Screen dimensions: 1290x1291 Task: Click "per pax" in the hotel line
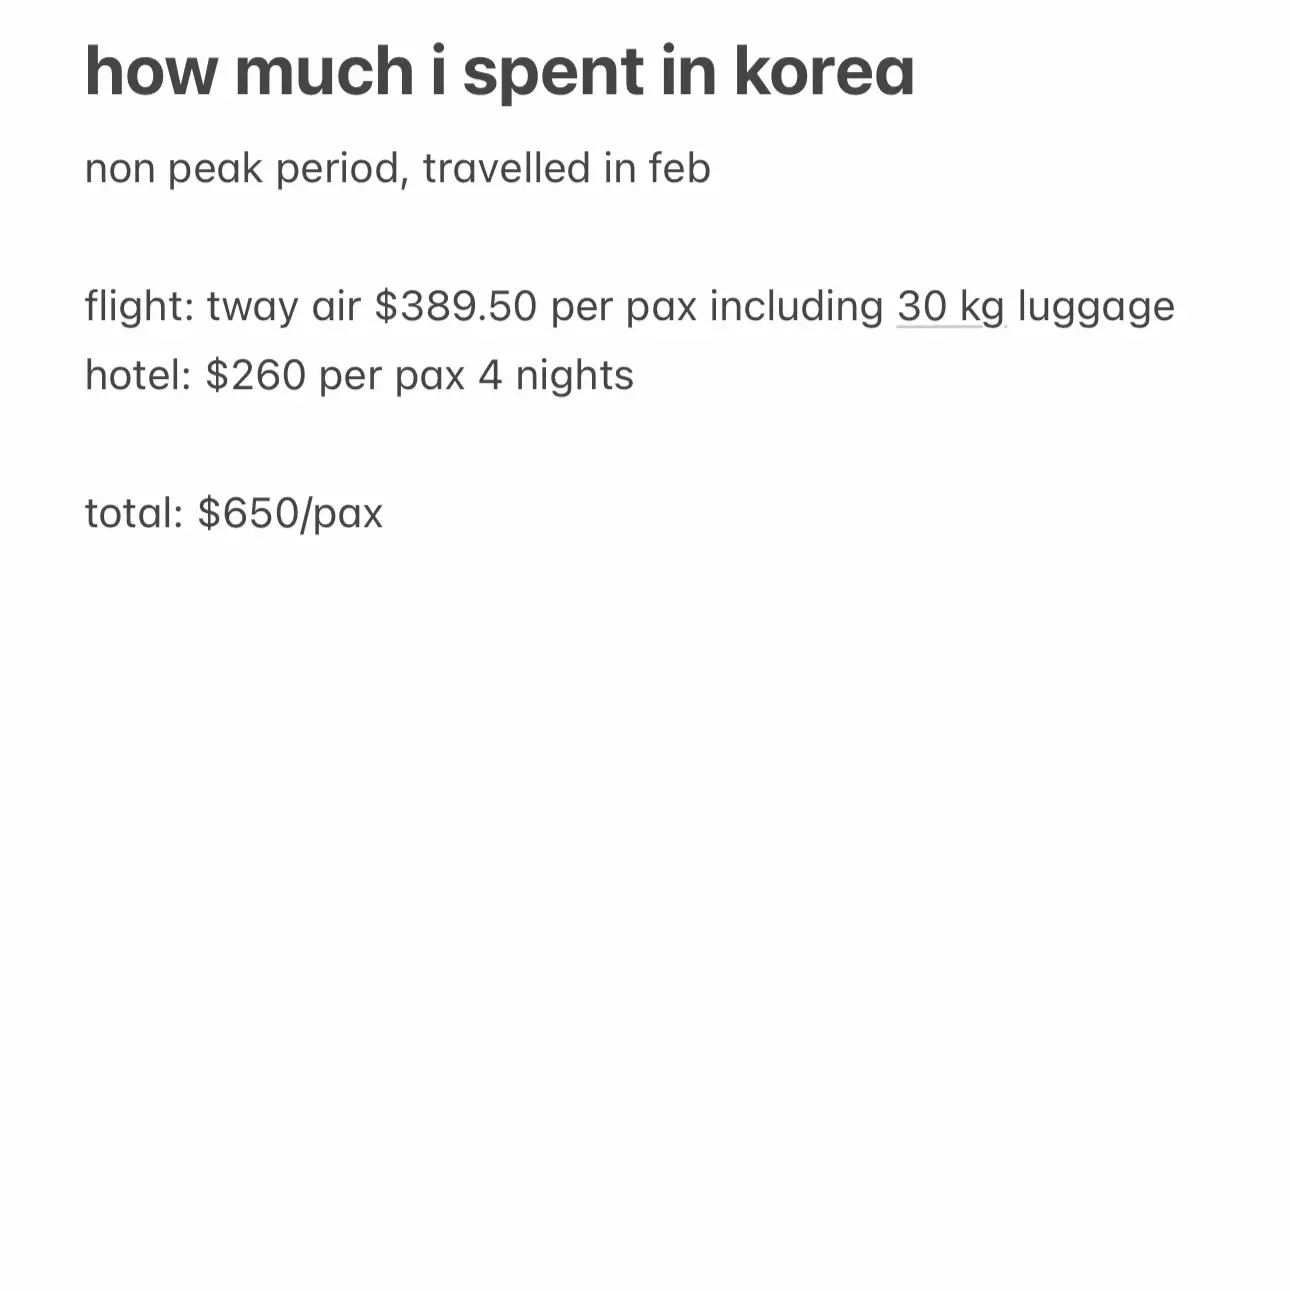click(392, 377)
